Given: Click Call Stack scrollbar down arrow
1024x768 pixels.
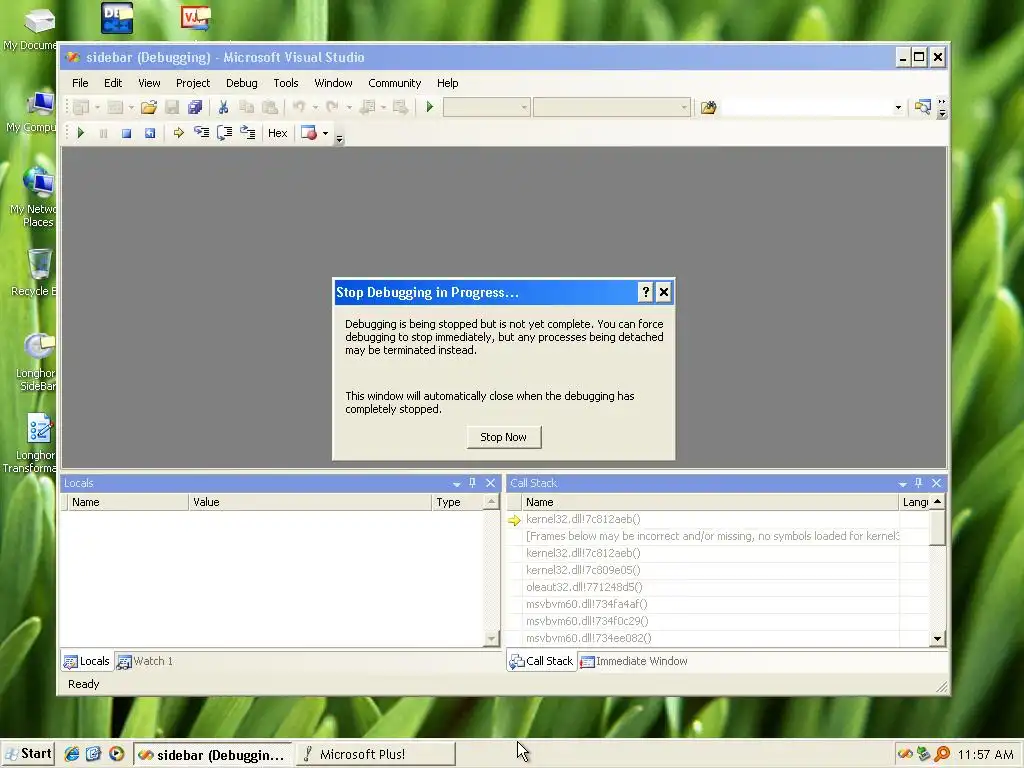Looking at the screenshot, I should 937,639.
